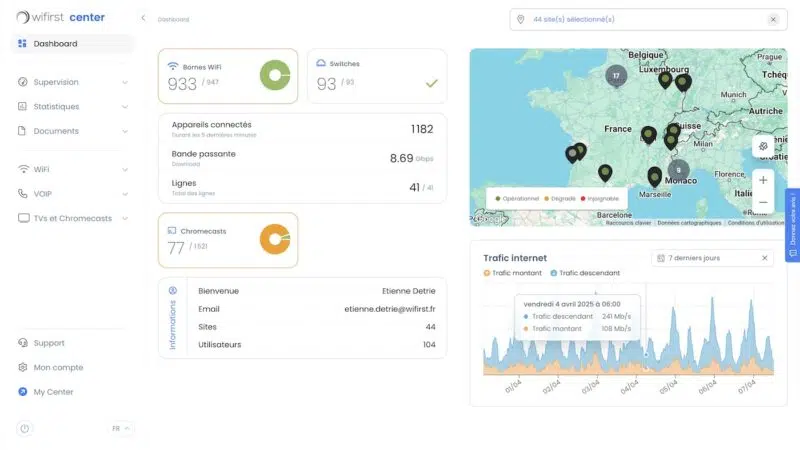Open the Informations user icon

pos(173,291)
